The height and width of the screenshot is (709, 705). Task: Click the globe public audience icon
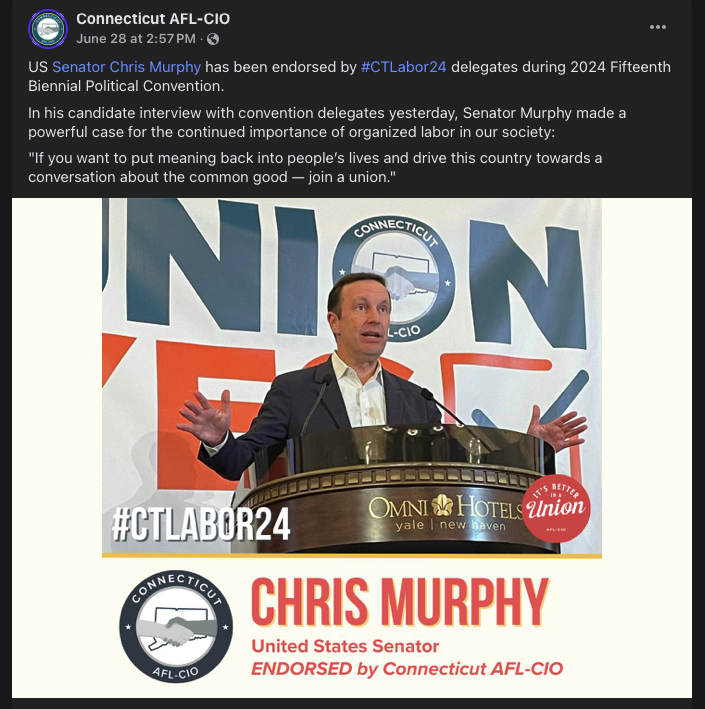coord(213,39)
